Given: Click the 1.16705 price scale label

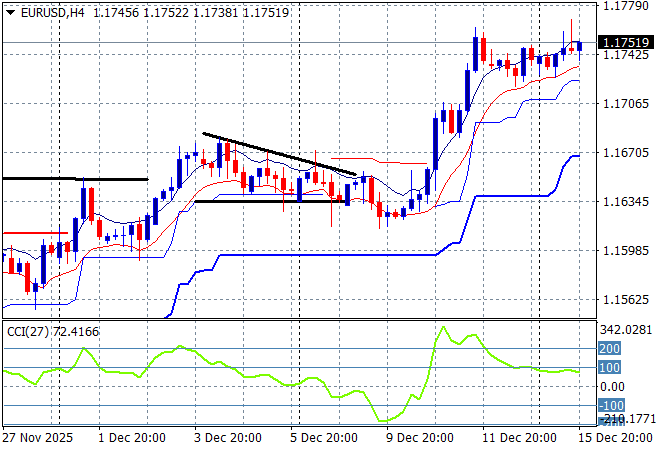Looking at the screenshot, I should (625, 152).
